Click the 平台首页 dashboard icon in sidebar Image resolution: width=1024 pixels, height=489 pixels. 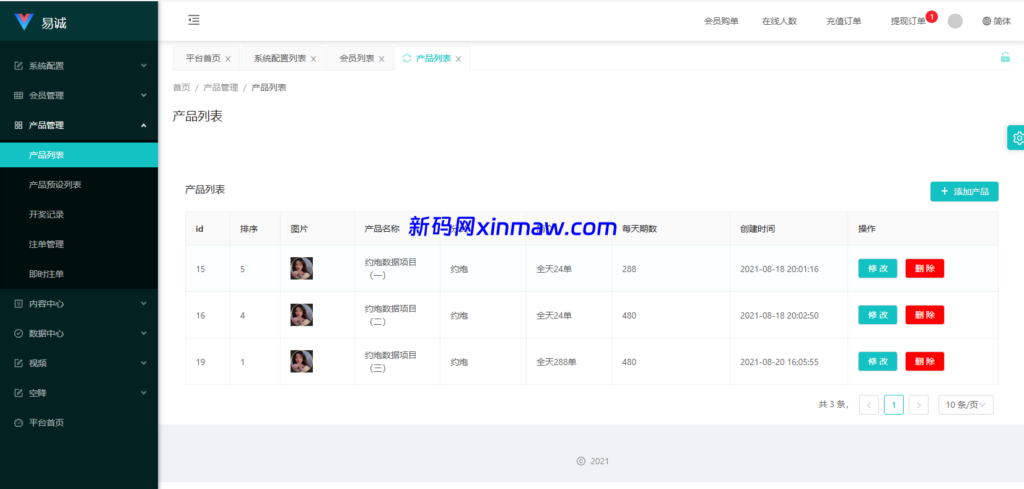[18, 422]
